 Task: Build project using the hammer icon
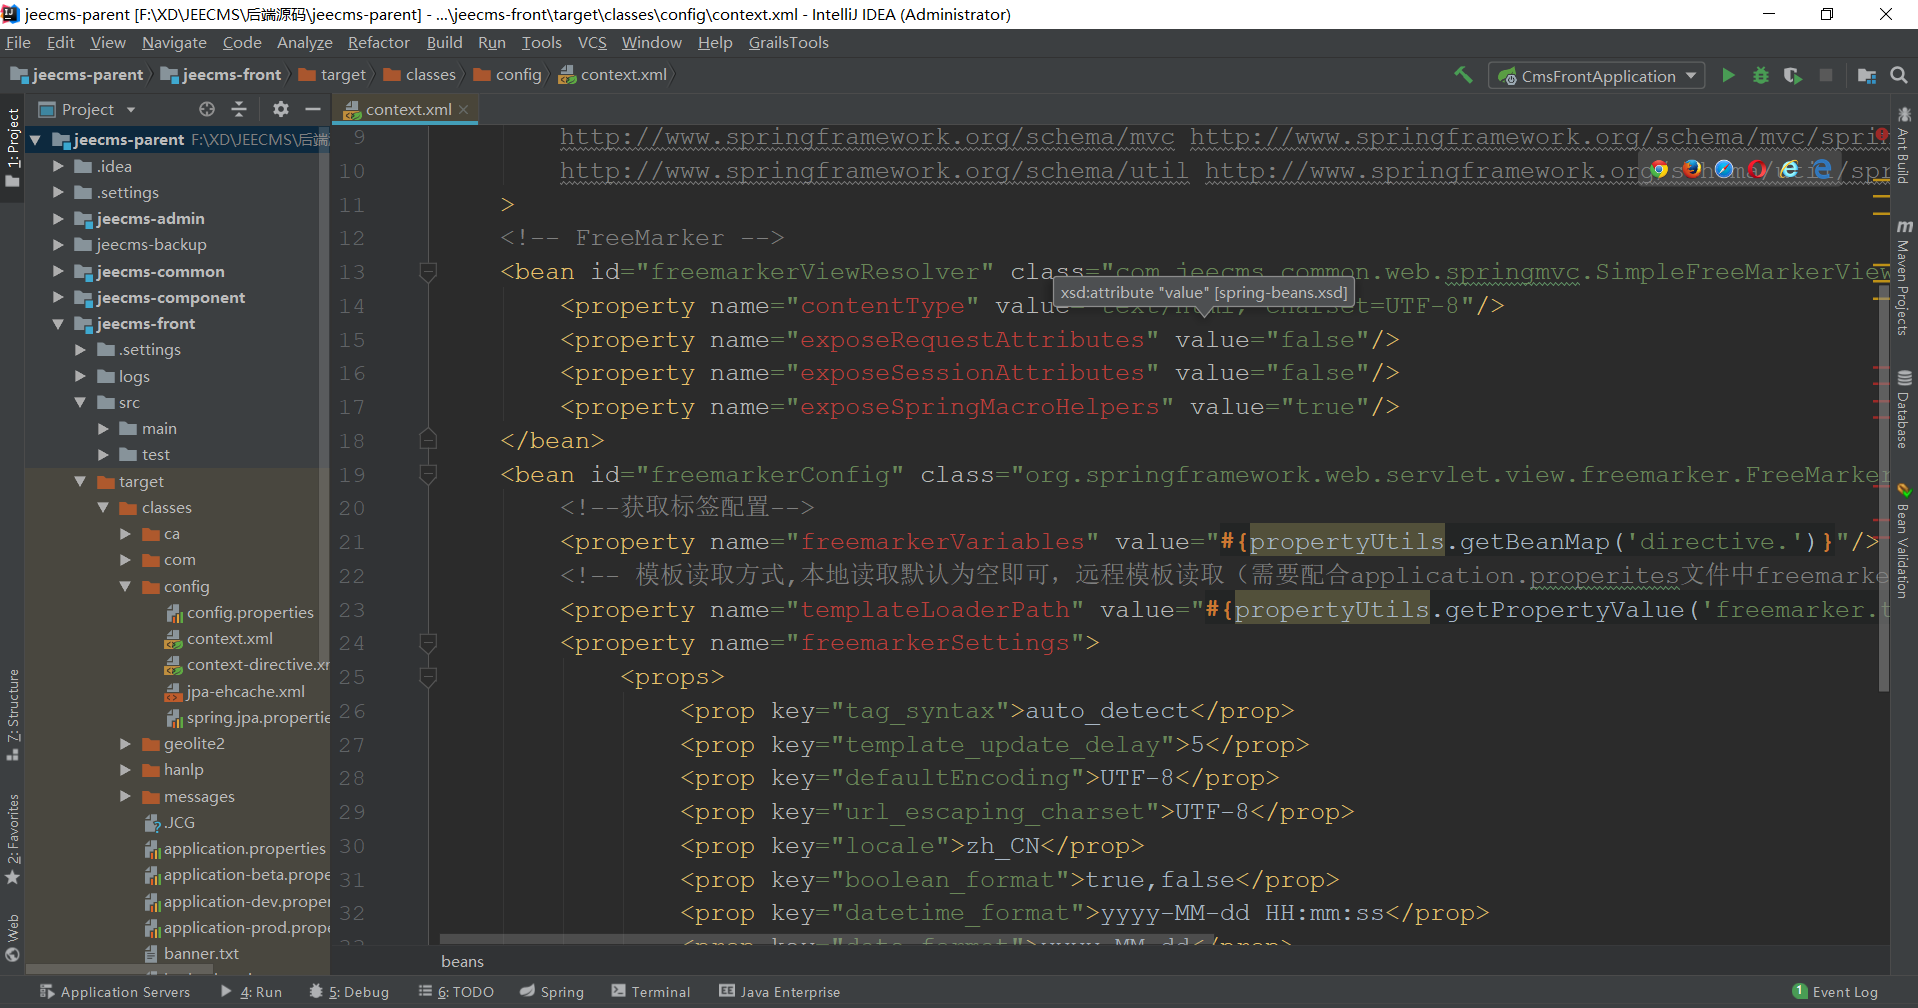point(1463,76)
